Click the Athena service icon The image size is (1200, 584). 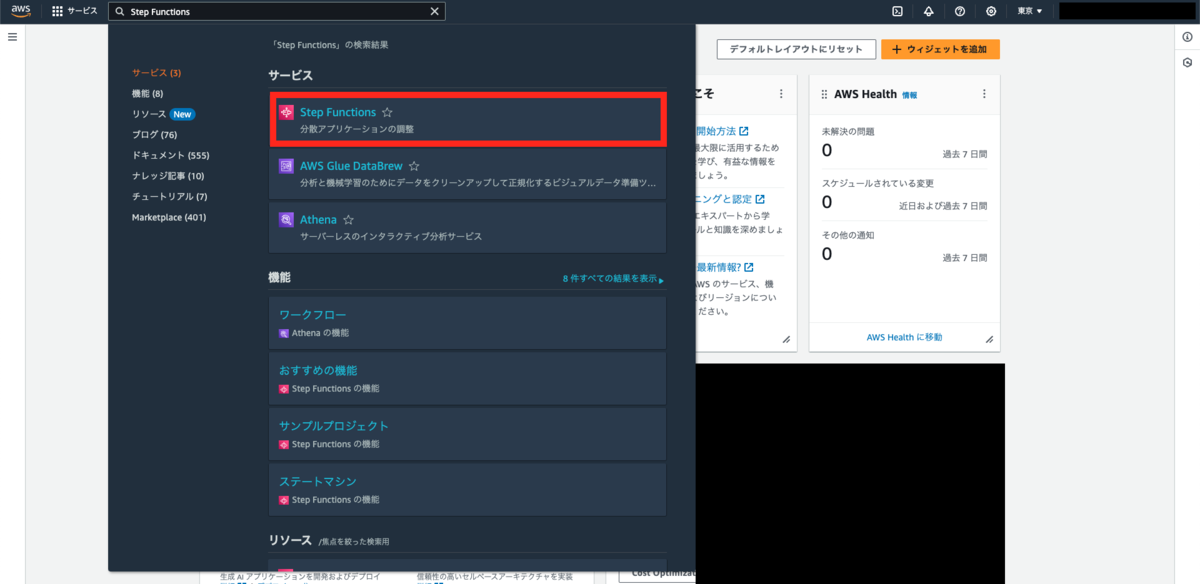tap(286, 219)
